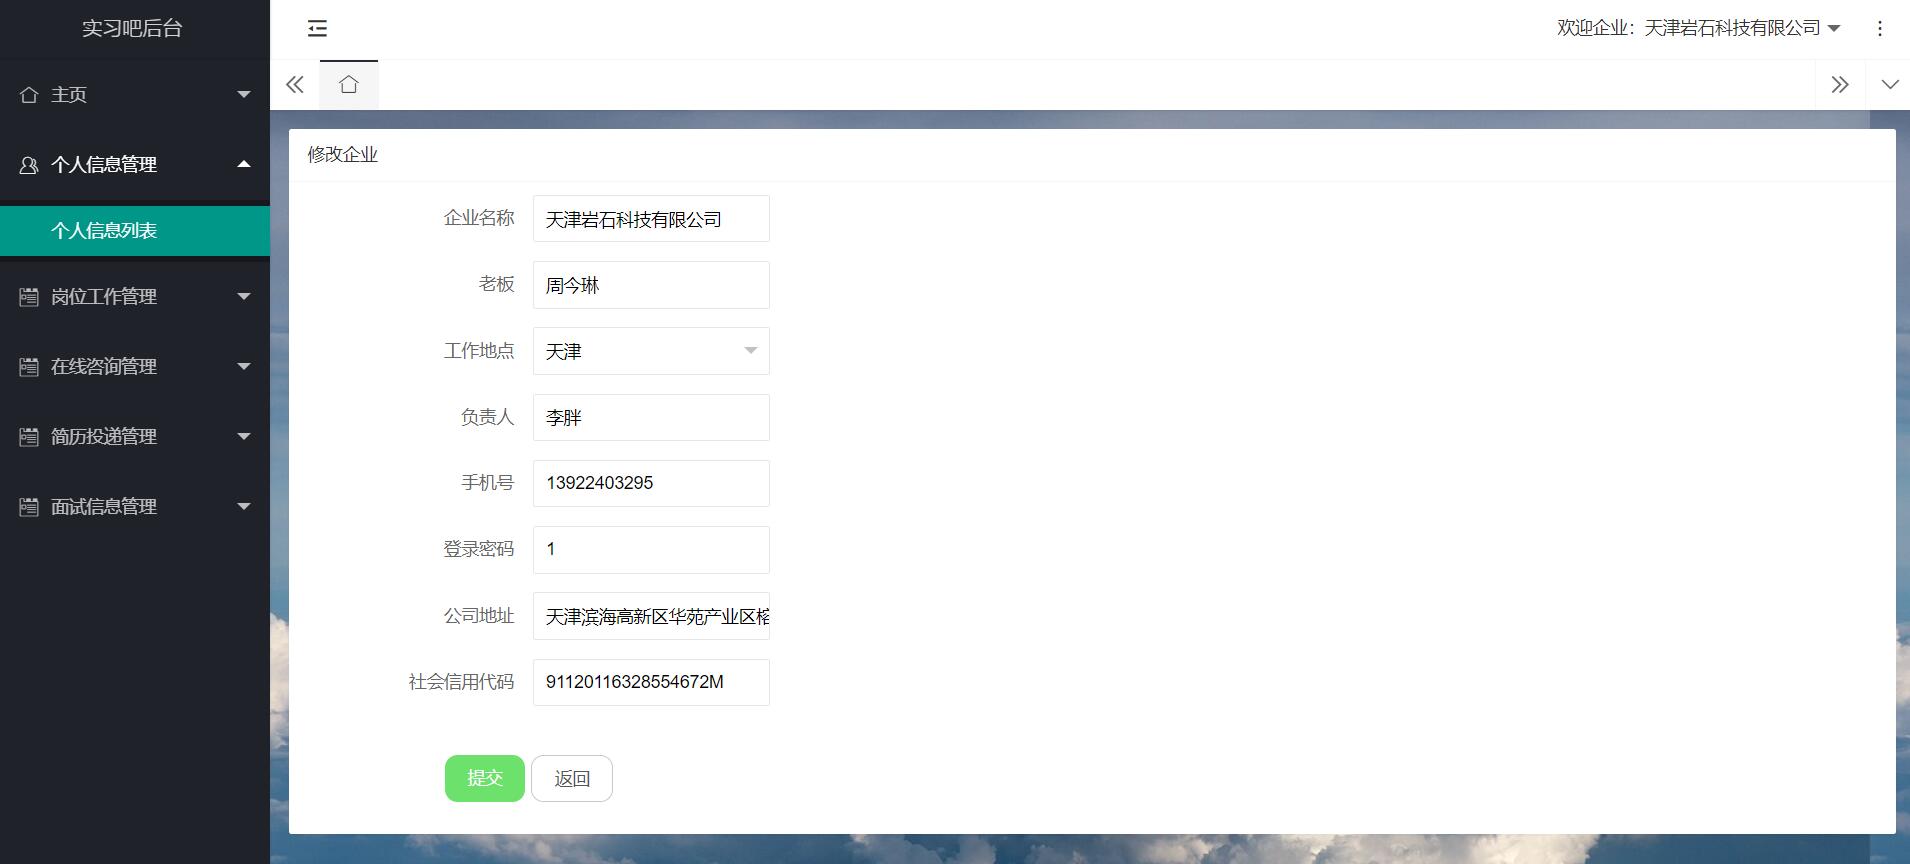Viewport: 1910px width, 864px height.
Task: Expand the 岗位工作管理 menu arrow
Action: pos(244,296)
